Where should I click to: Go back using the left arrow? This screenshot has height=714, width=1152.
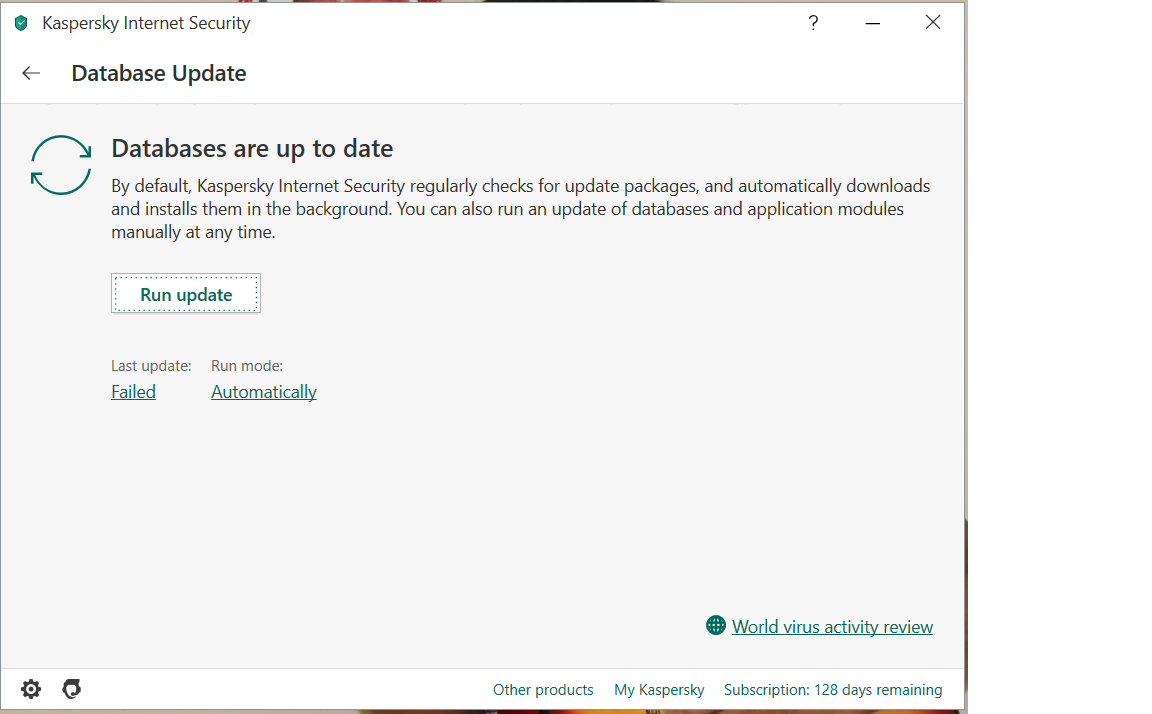click(x=31, y=73)
